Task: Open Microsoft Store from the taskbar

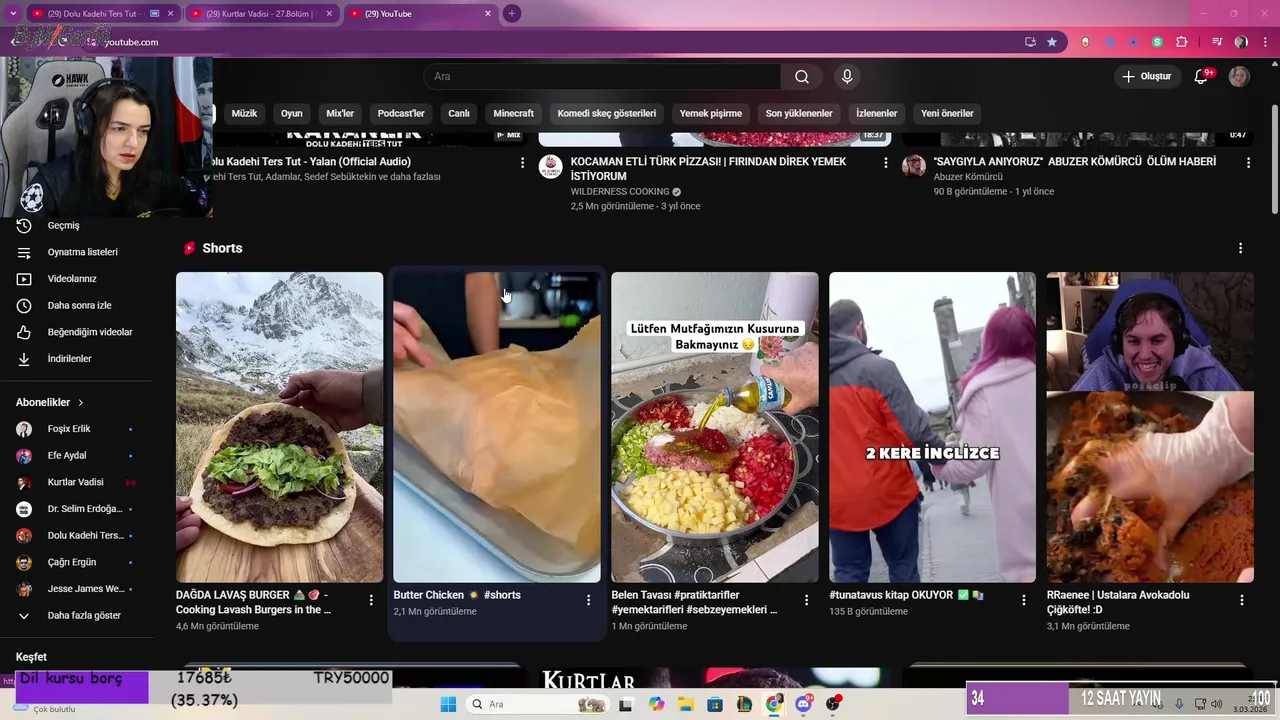Action: [x=716, y=704]
